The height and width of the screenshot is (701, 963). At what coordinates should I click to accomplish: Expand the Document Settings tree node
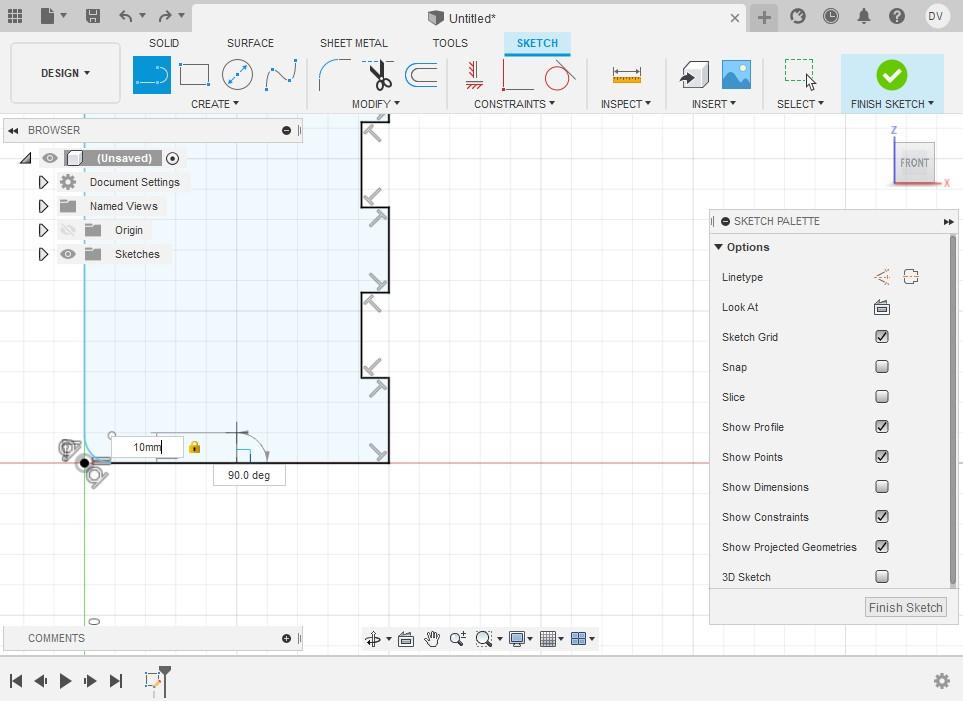click(43, 182)
